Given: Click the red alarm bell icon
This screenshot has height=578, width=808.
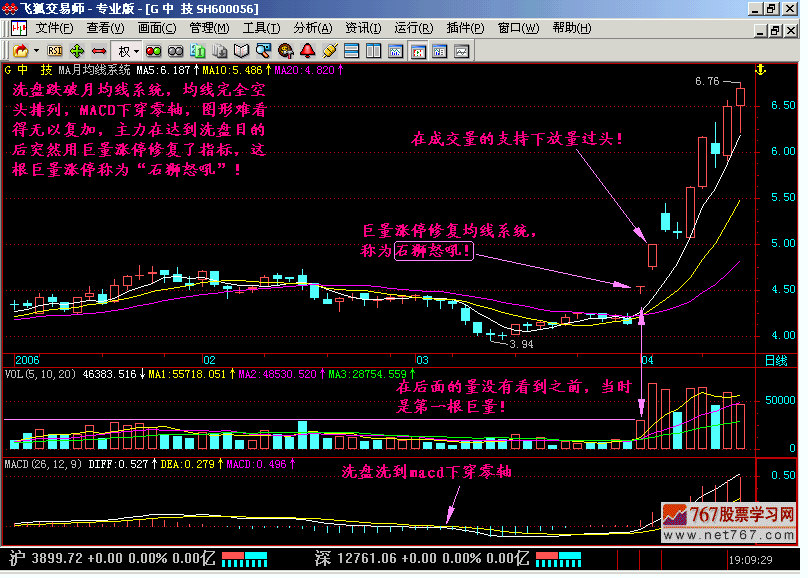Looking at the screenshot, I should pyautogui.click(x=307, y=50).
